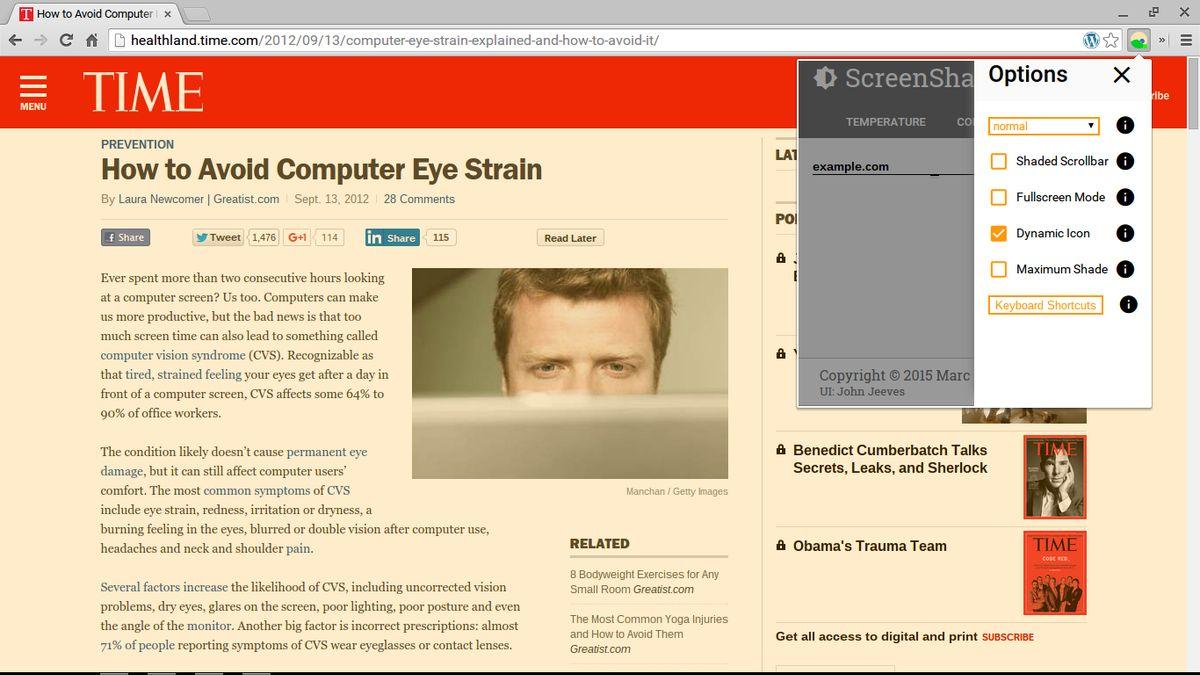Click the Tweet button
Viewport: 1200px width, 675px height.
click(218, 238)
